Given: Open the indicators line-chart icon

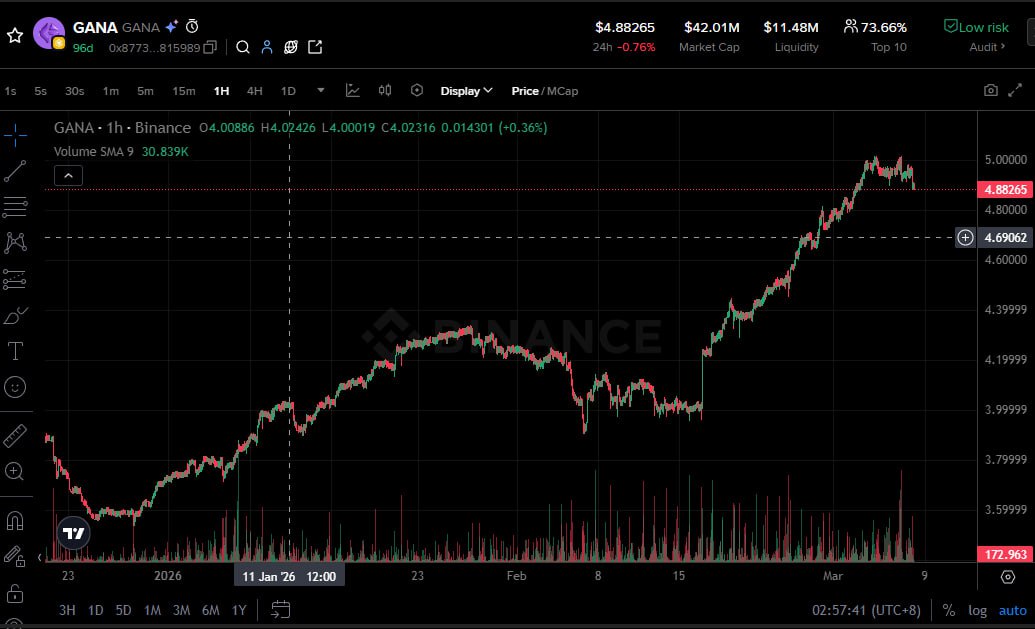Looking at the screenshot, I should tap(352, 90).
